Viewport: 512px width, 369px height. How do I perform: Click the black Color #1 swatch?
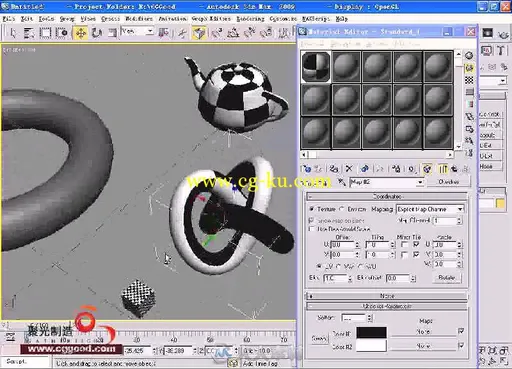[x=371, y=333]
